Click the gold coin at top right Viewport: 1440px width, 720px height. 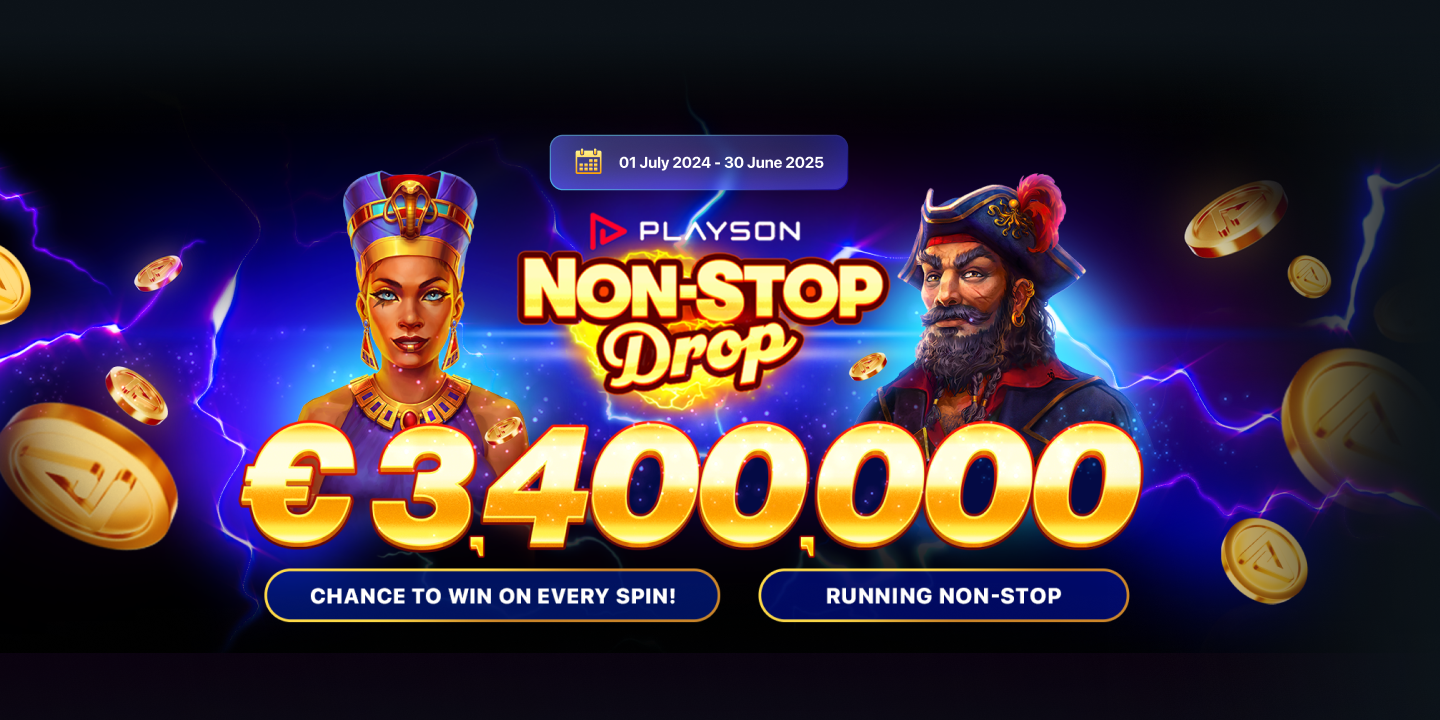pyautogui.click(x=1236, y=219)
